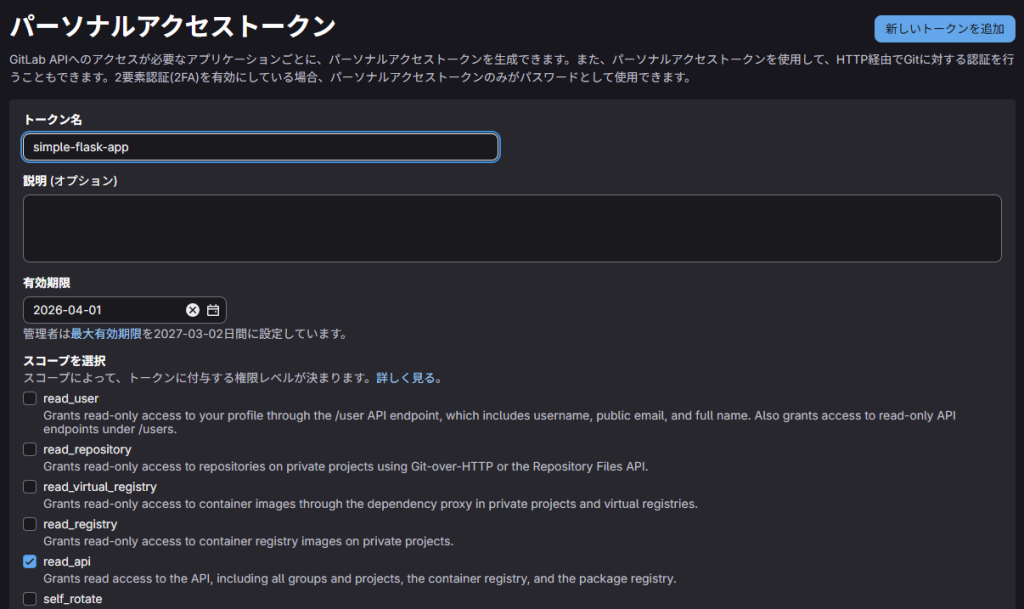Enable the read_registry scope checkbox

point(30,524)
